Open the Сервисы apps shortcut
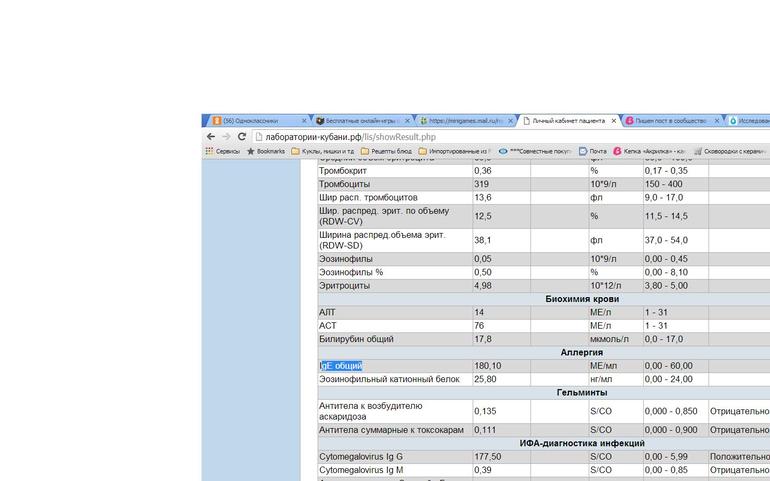Screen dimensions: 770x481 point(222,151)
